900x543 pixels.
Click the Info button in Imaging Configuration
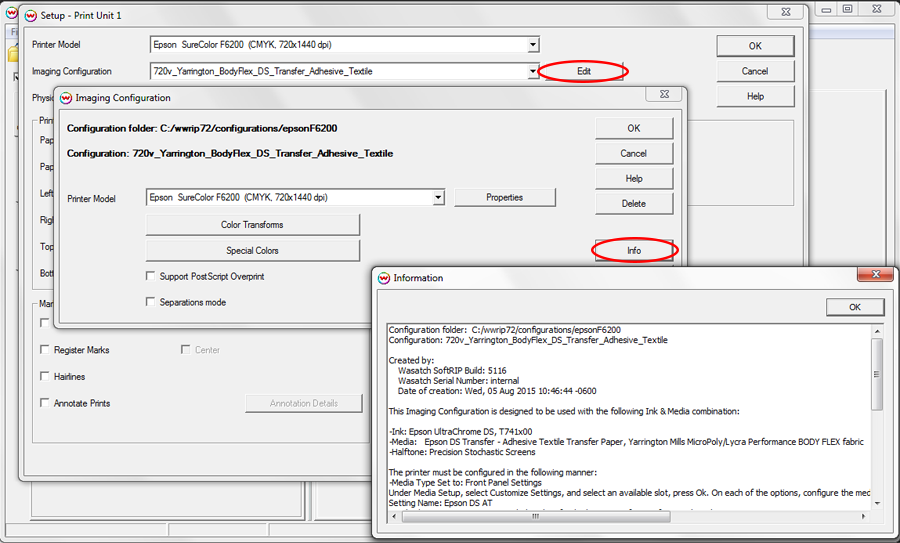pos(634,251)
